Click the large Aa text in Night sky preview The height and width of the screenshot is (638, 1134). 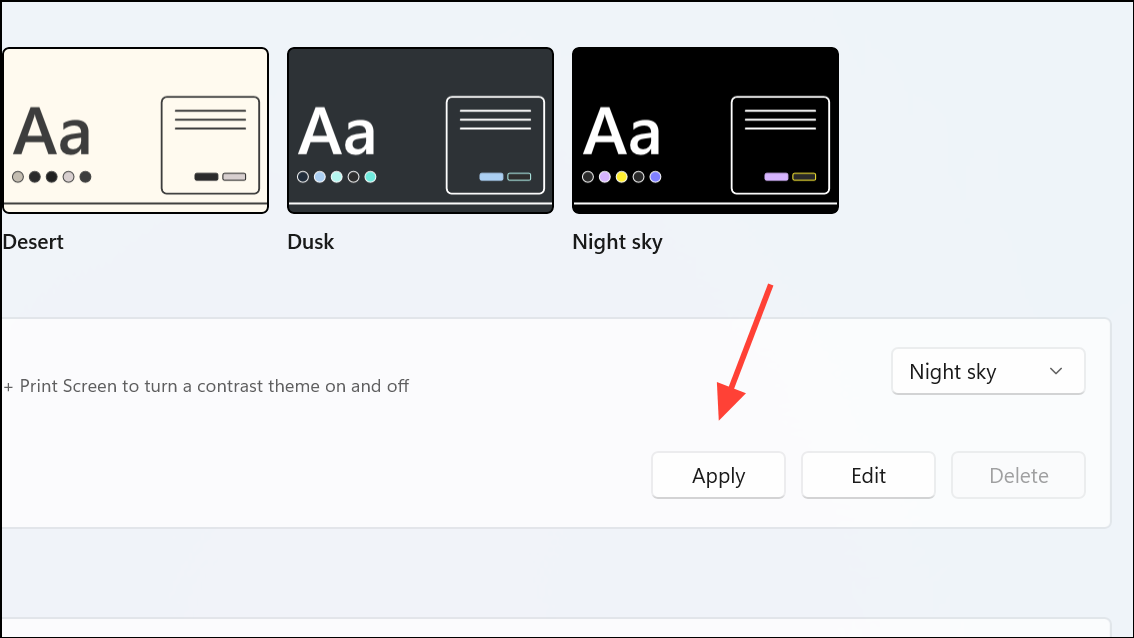[622, 132]
